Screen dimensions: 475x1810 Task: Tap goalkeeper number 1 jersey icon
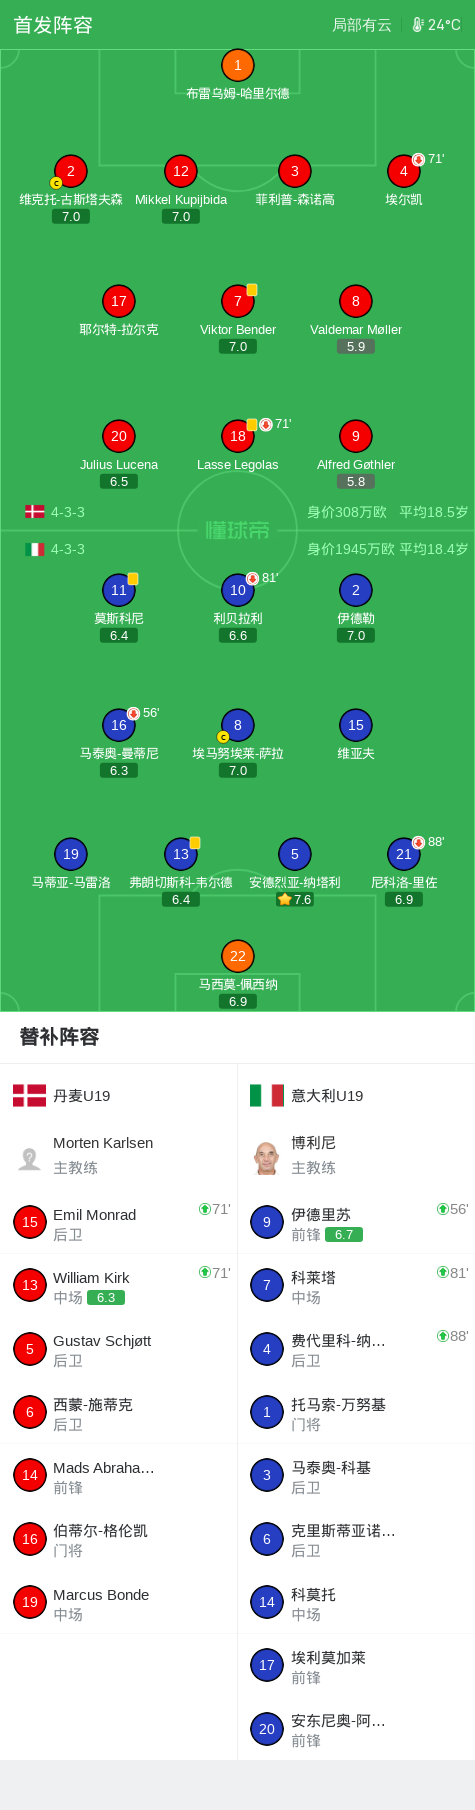click(237, 65)
